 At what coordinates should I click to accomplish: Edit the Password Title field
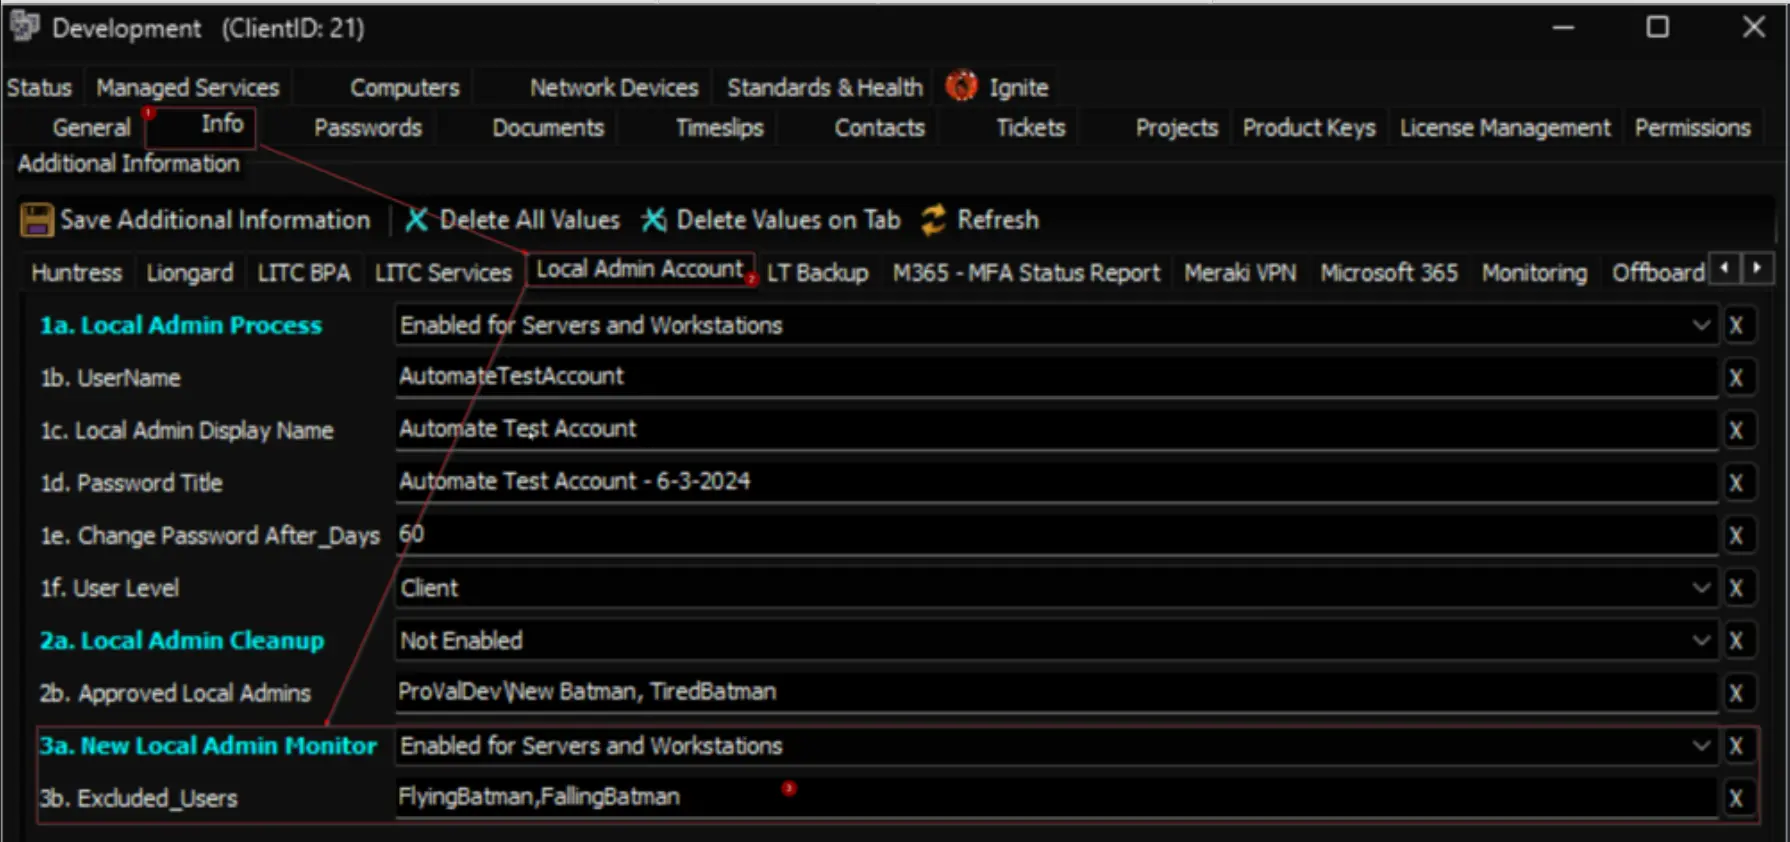tap(1056, 482)
